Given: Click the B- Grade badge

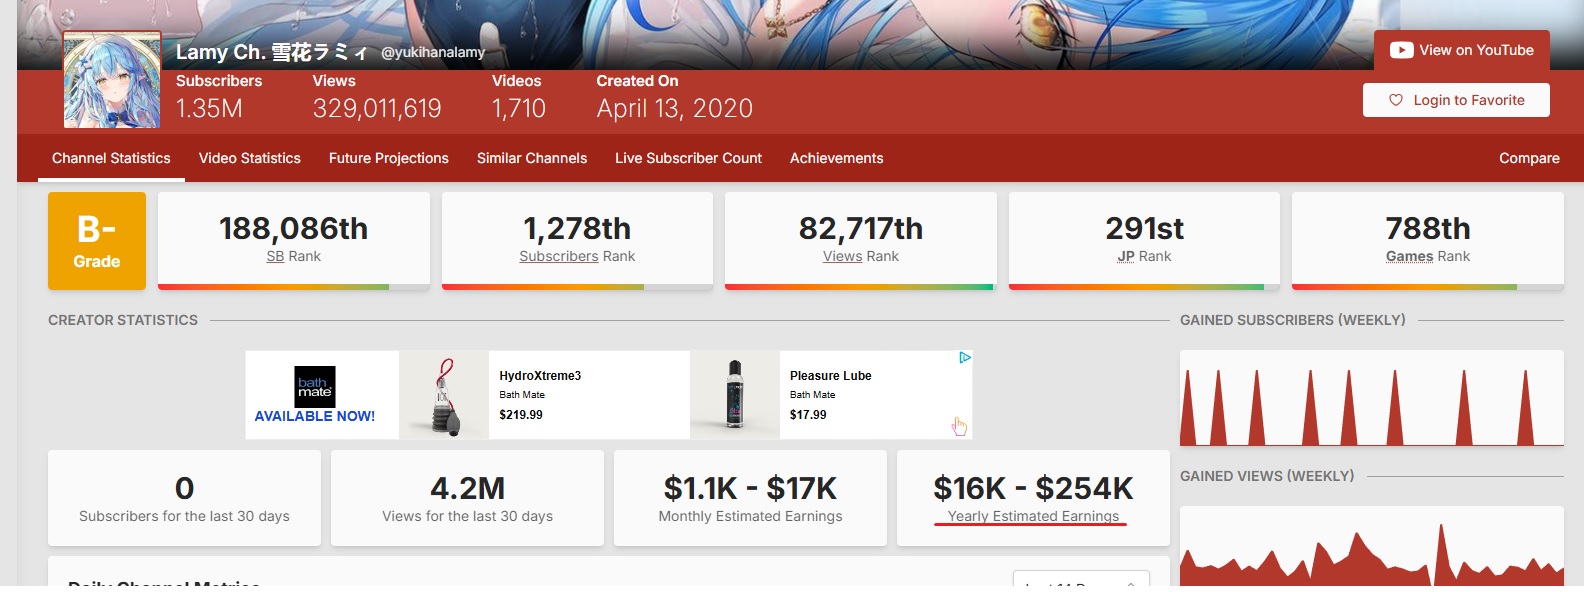Looking at the screenshot, I should (97, 241).
